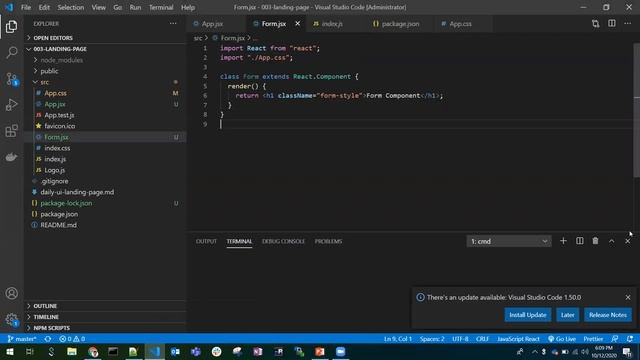The width and height of the screenshot is (640, 360).
Task: Expand the node_modules folder
Action: coord(105,60)
